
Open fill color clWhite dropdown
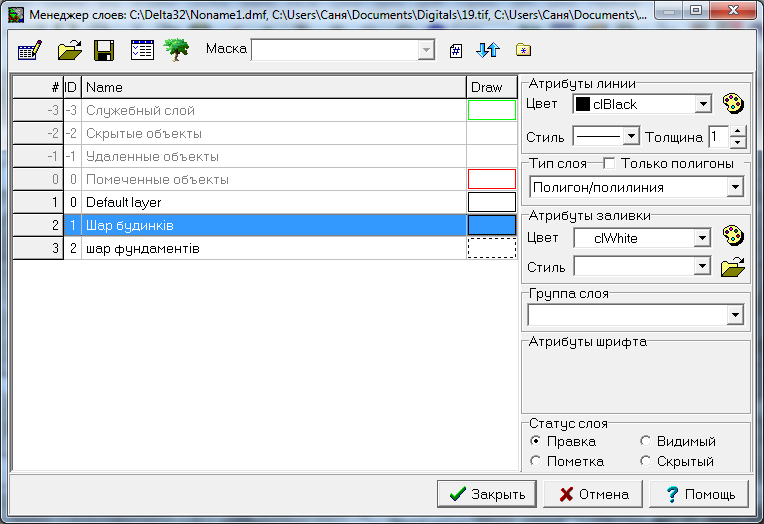point(702,238)
